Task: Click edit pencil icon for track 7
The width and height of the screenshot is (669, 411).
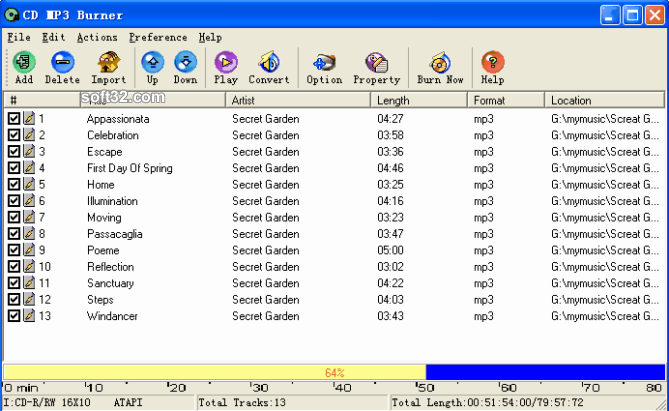Action: (29, 217)
